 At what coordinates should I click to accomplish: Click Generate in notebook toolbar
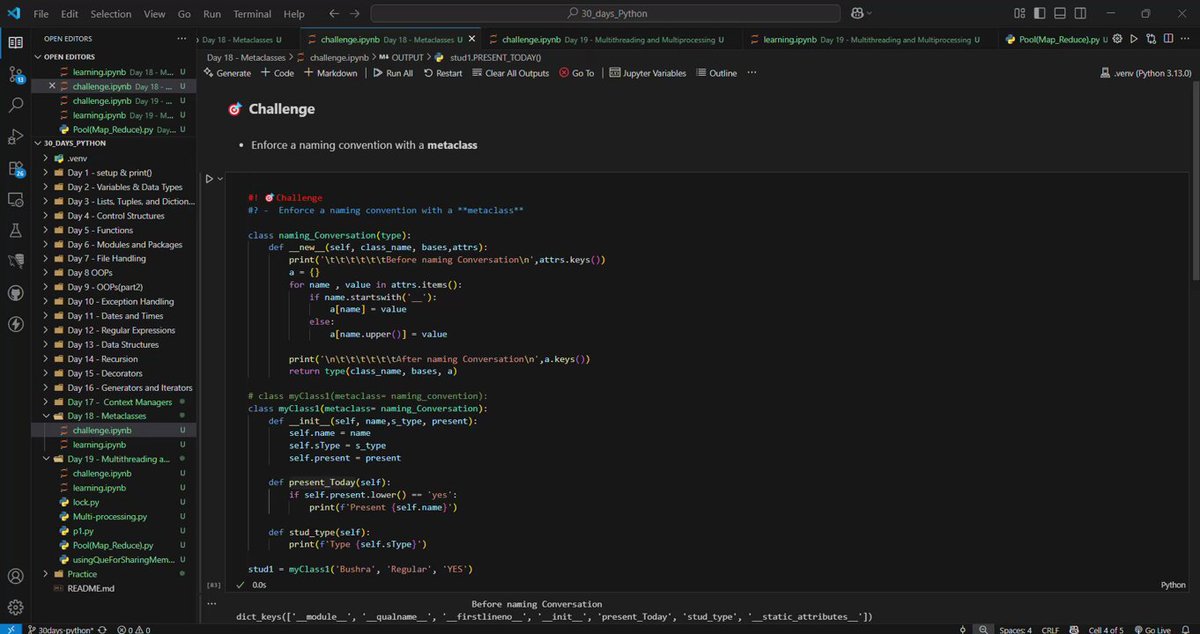[x=227, y=73]
